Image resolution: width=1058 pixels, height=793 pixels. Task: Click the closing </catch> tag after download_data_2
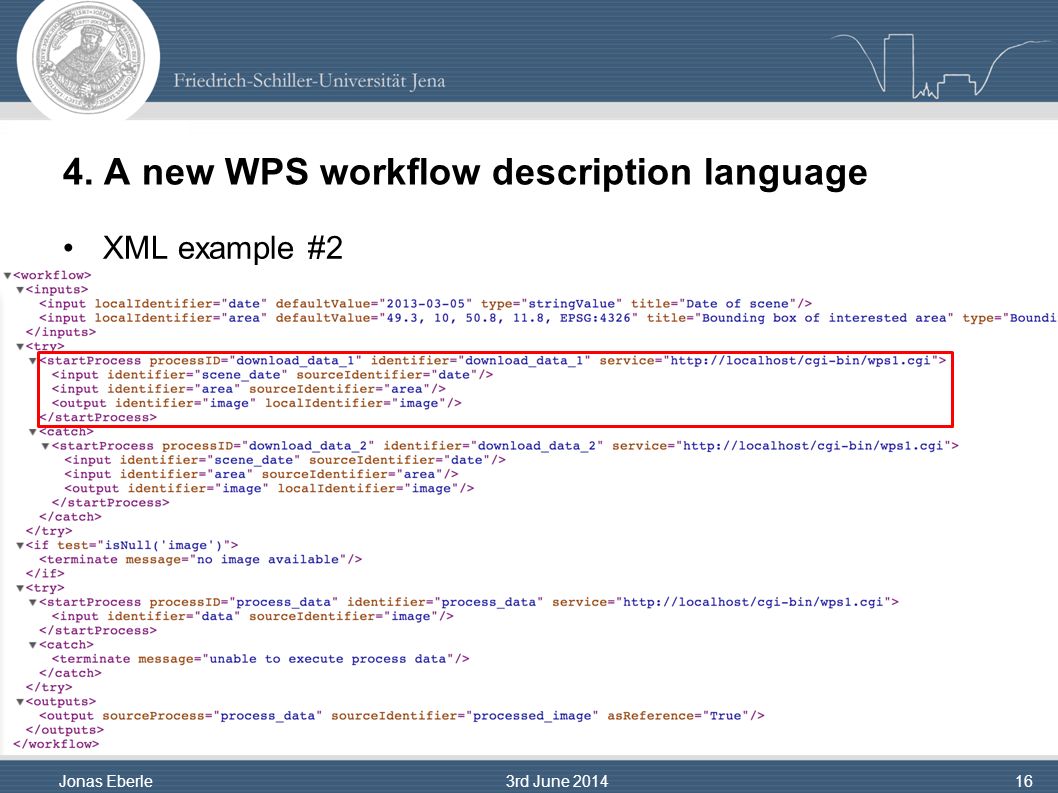tap(70, 517)
